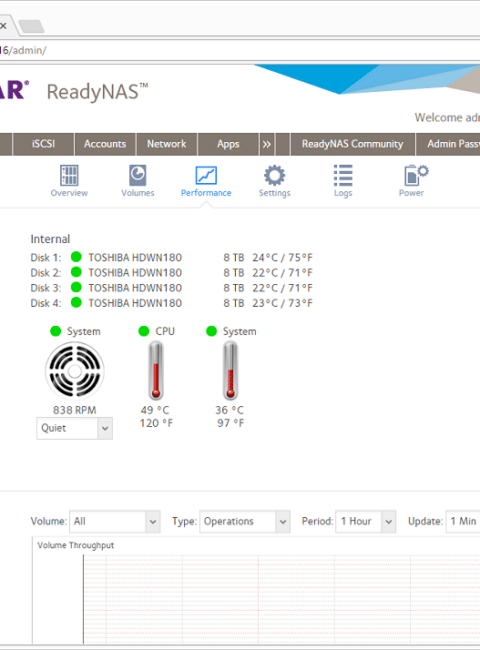Image resolution: width=480 pixels, height=650 pixels.
Task: Click the Disk 3 TOSHIBA HDWN180 entry
Action: (135, 288)
